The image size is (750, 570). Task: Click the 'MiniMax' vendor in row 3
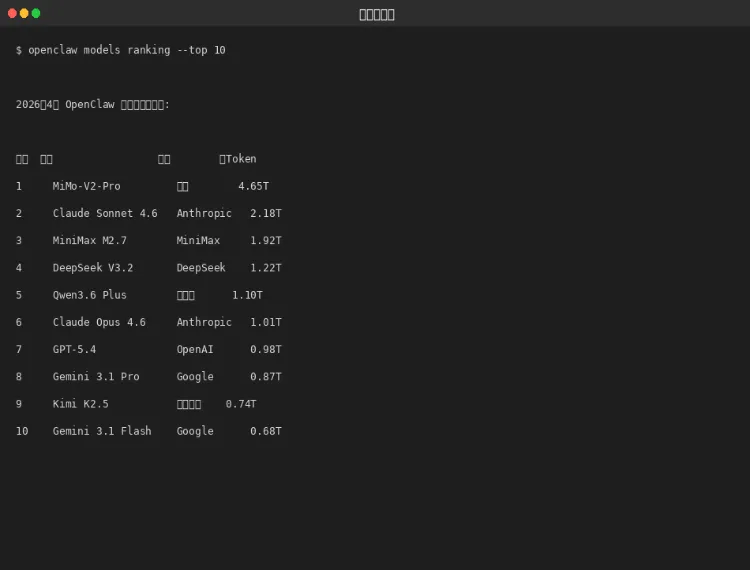198,241
